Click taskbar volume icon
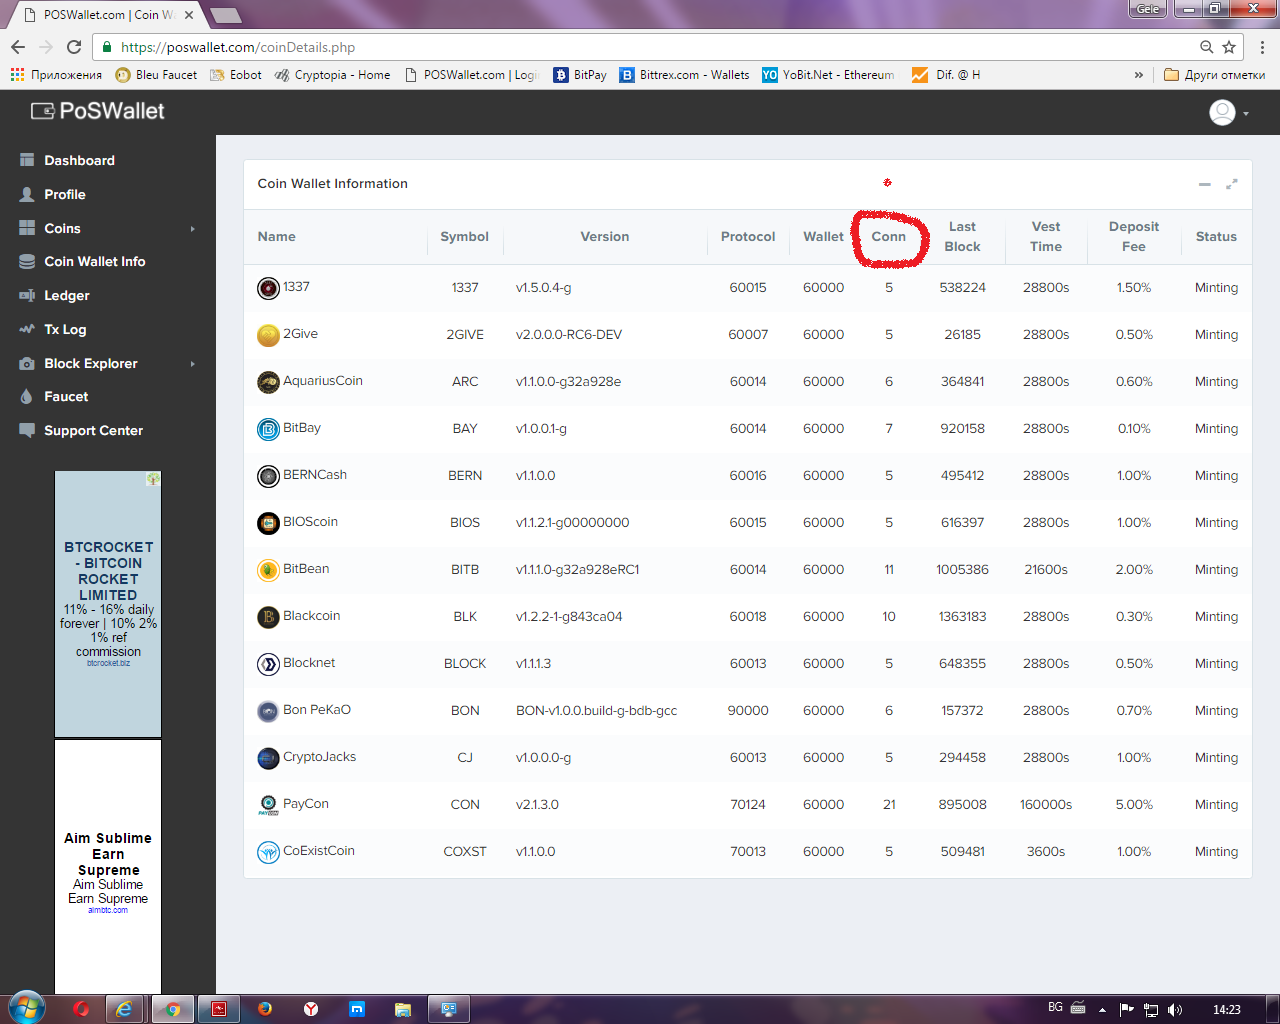This screenshot has width=1280, height=1024. coord(1174,1010)
